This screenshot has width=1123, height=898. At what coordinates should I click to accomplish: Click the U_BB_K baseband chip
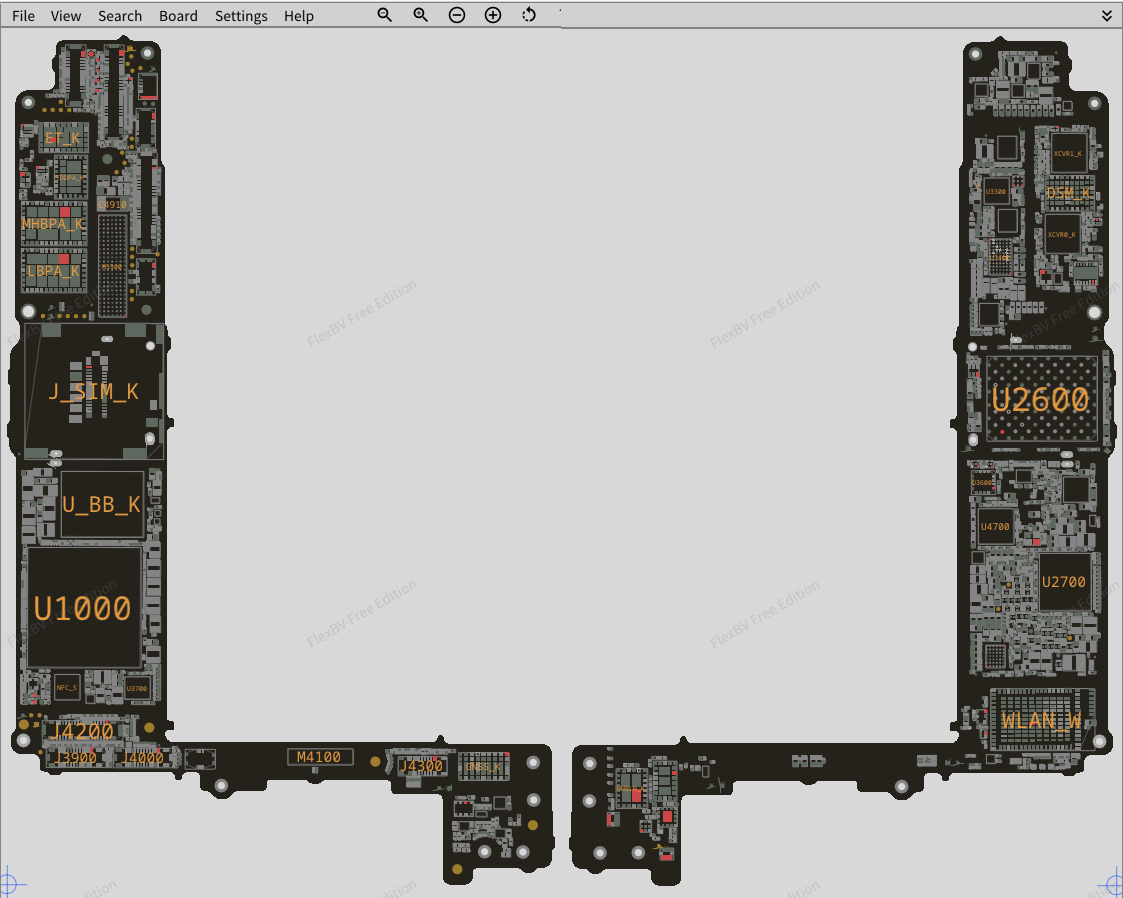point(101,505)
